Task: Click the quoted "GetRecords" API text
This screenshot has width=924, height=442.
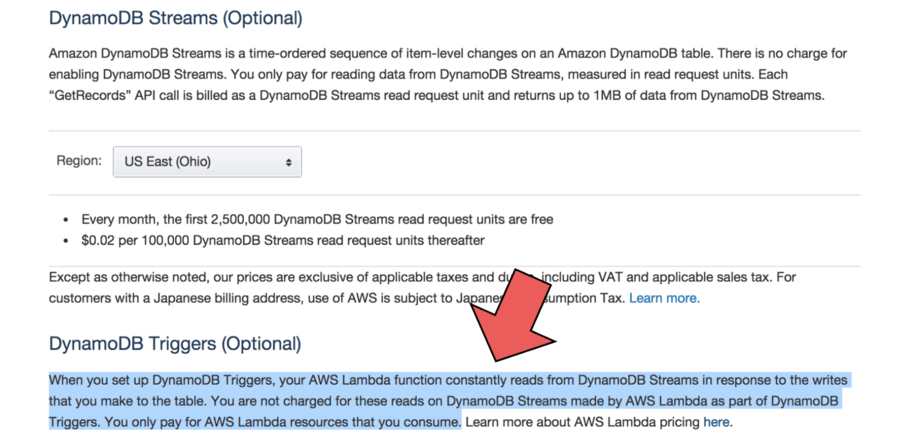Action: tap(97, 95)
